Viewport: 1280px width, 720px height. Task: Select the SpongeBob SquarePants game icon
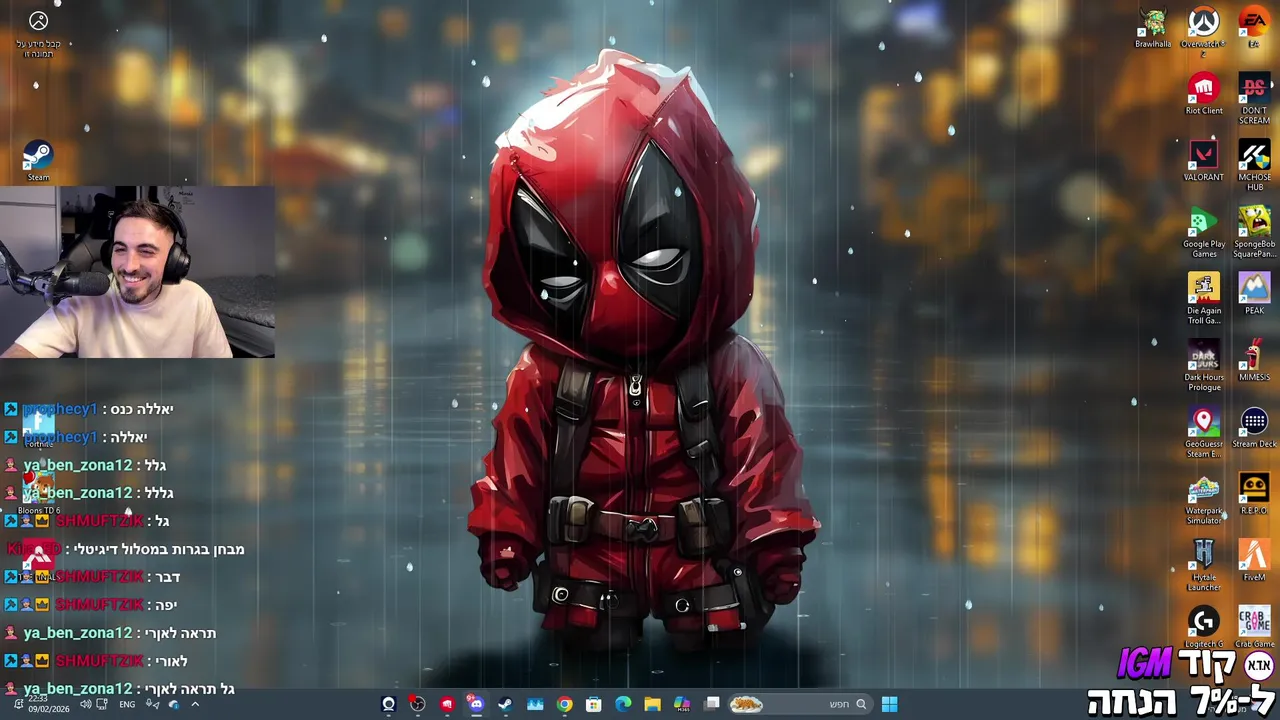(1254, 233)
